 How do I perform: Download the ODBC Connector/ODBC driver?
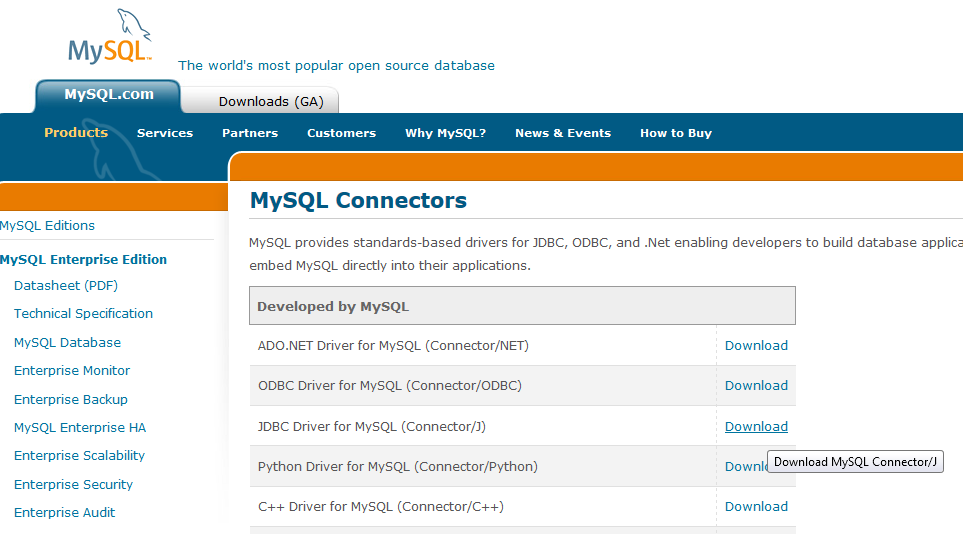tap(756, 386)
